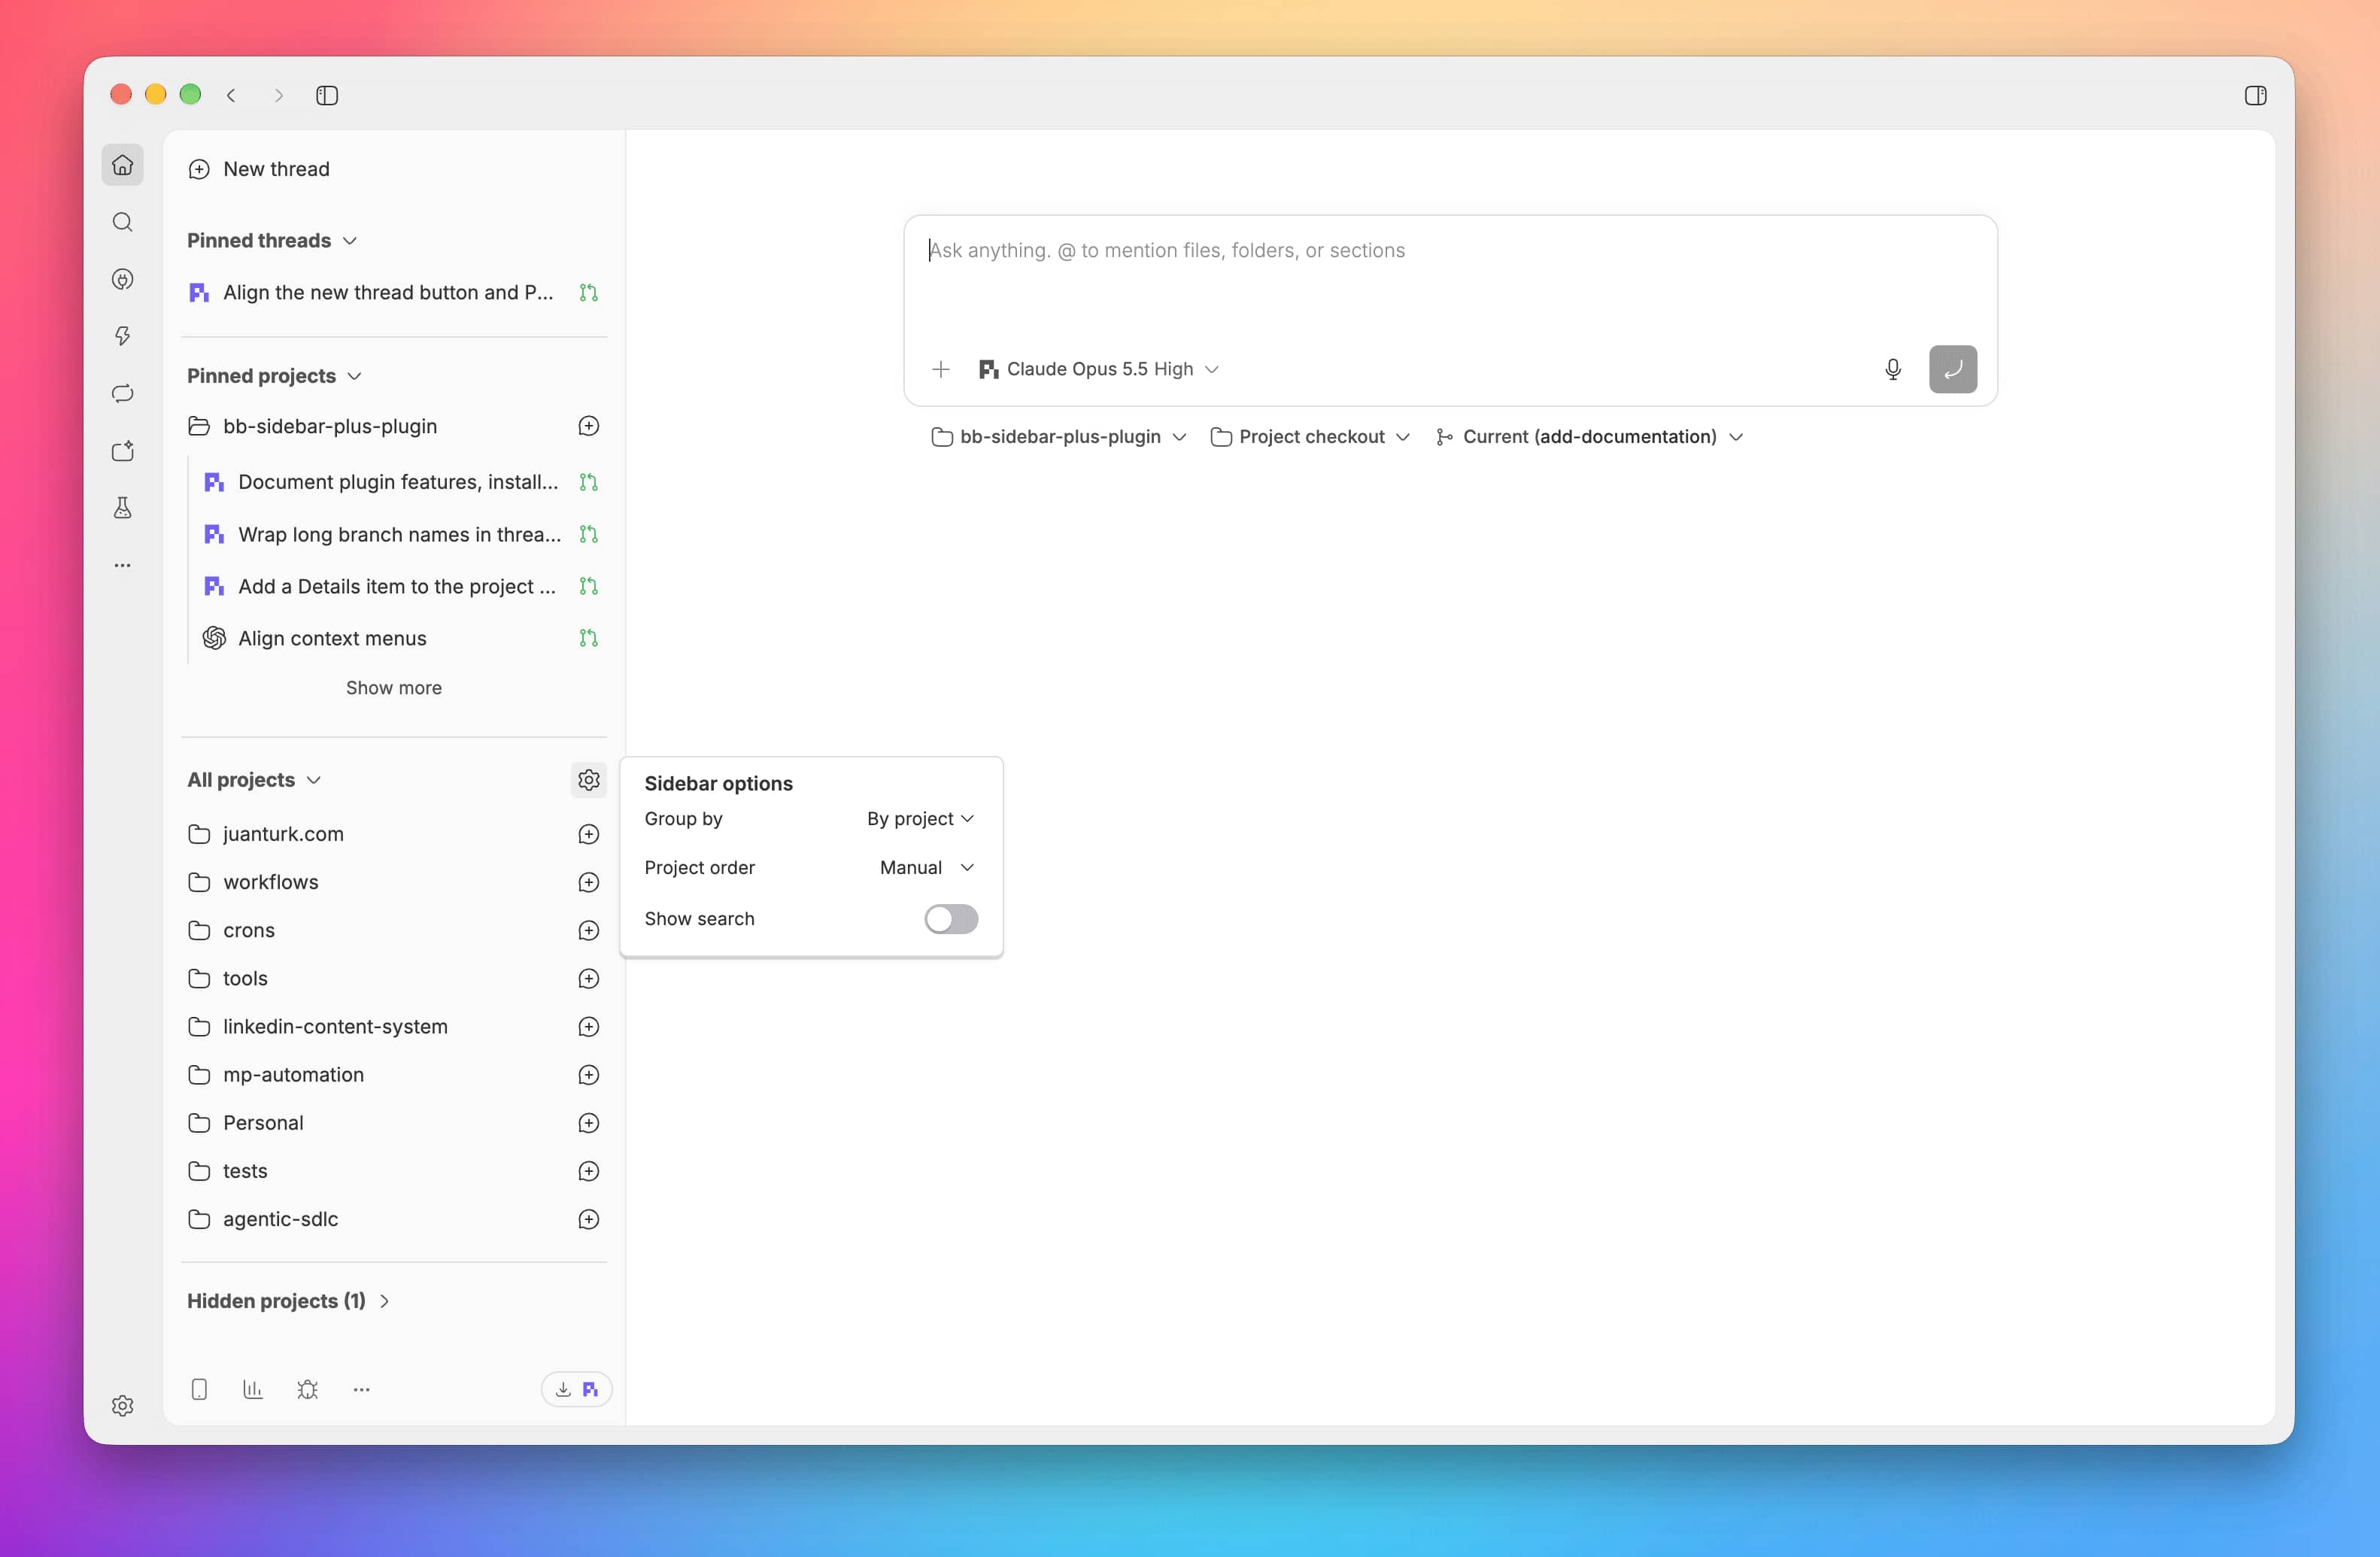2380x1557 pixels.
Task: Open the Project order Manual dropdown
Action: click(x=926, y=867)
